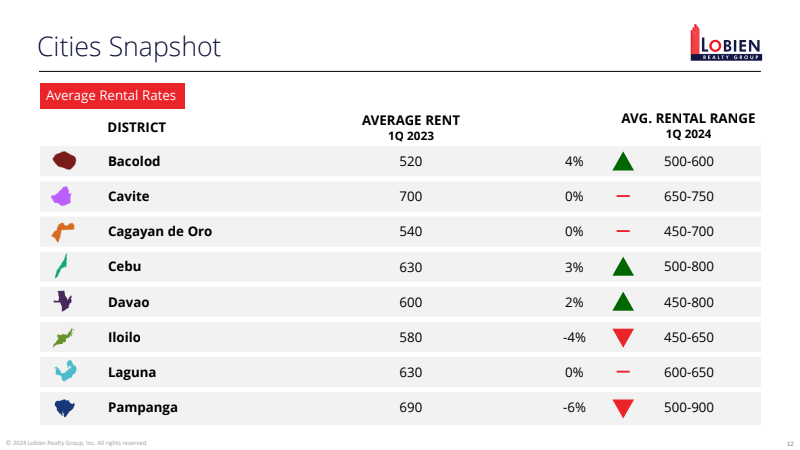Click the Davao district name

pyautogui.click(x=129, y=302)
